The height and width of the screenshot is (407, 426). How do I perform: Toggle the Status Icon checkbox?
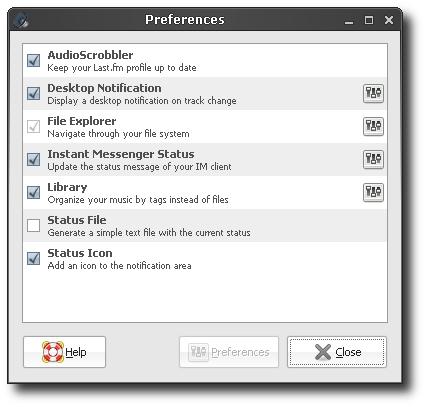coord(33,258)
